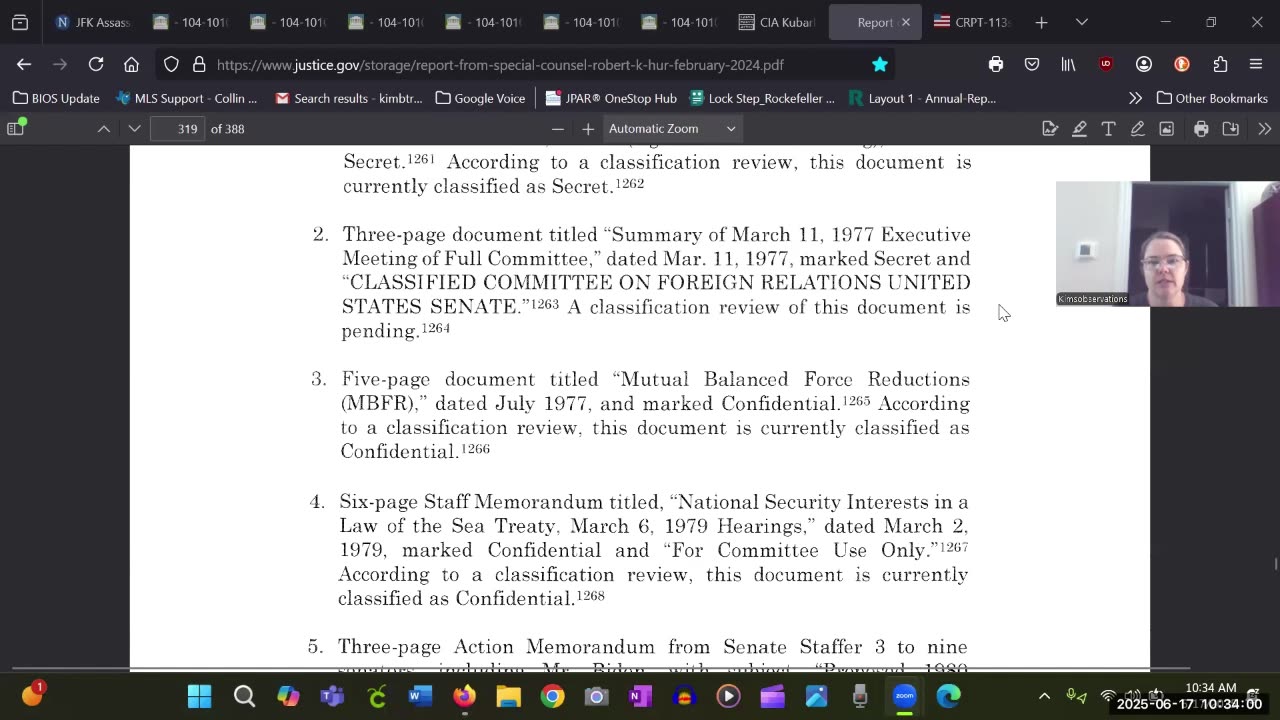
Task: Toggle the PDF highlight tool
Action: tap(1080, 128)
